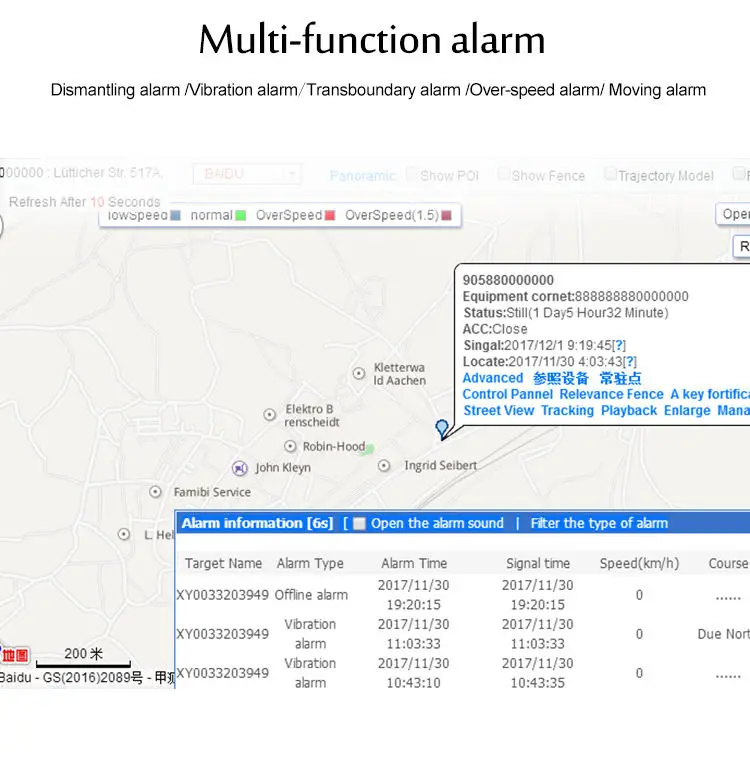The image size is (750, 761).
Task: Click the Elektro Brenscheidt POI marker
Action: (x=269, y=415)
